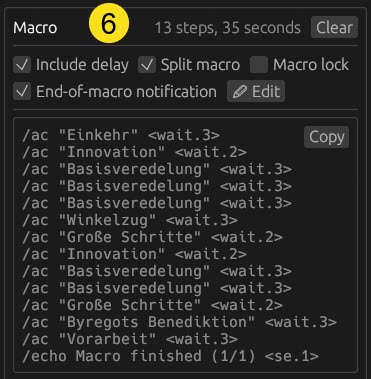Screen dimensions: 371x379
Task: Clear the macro steps
Action: click(334, 27)
